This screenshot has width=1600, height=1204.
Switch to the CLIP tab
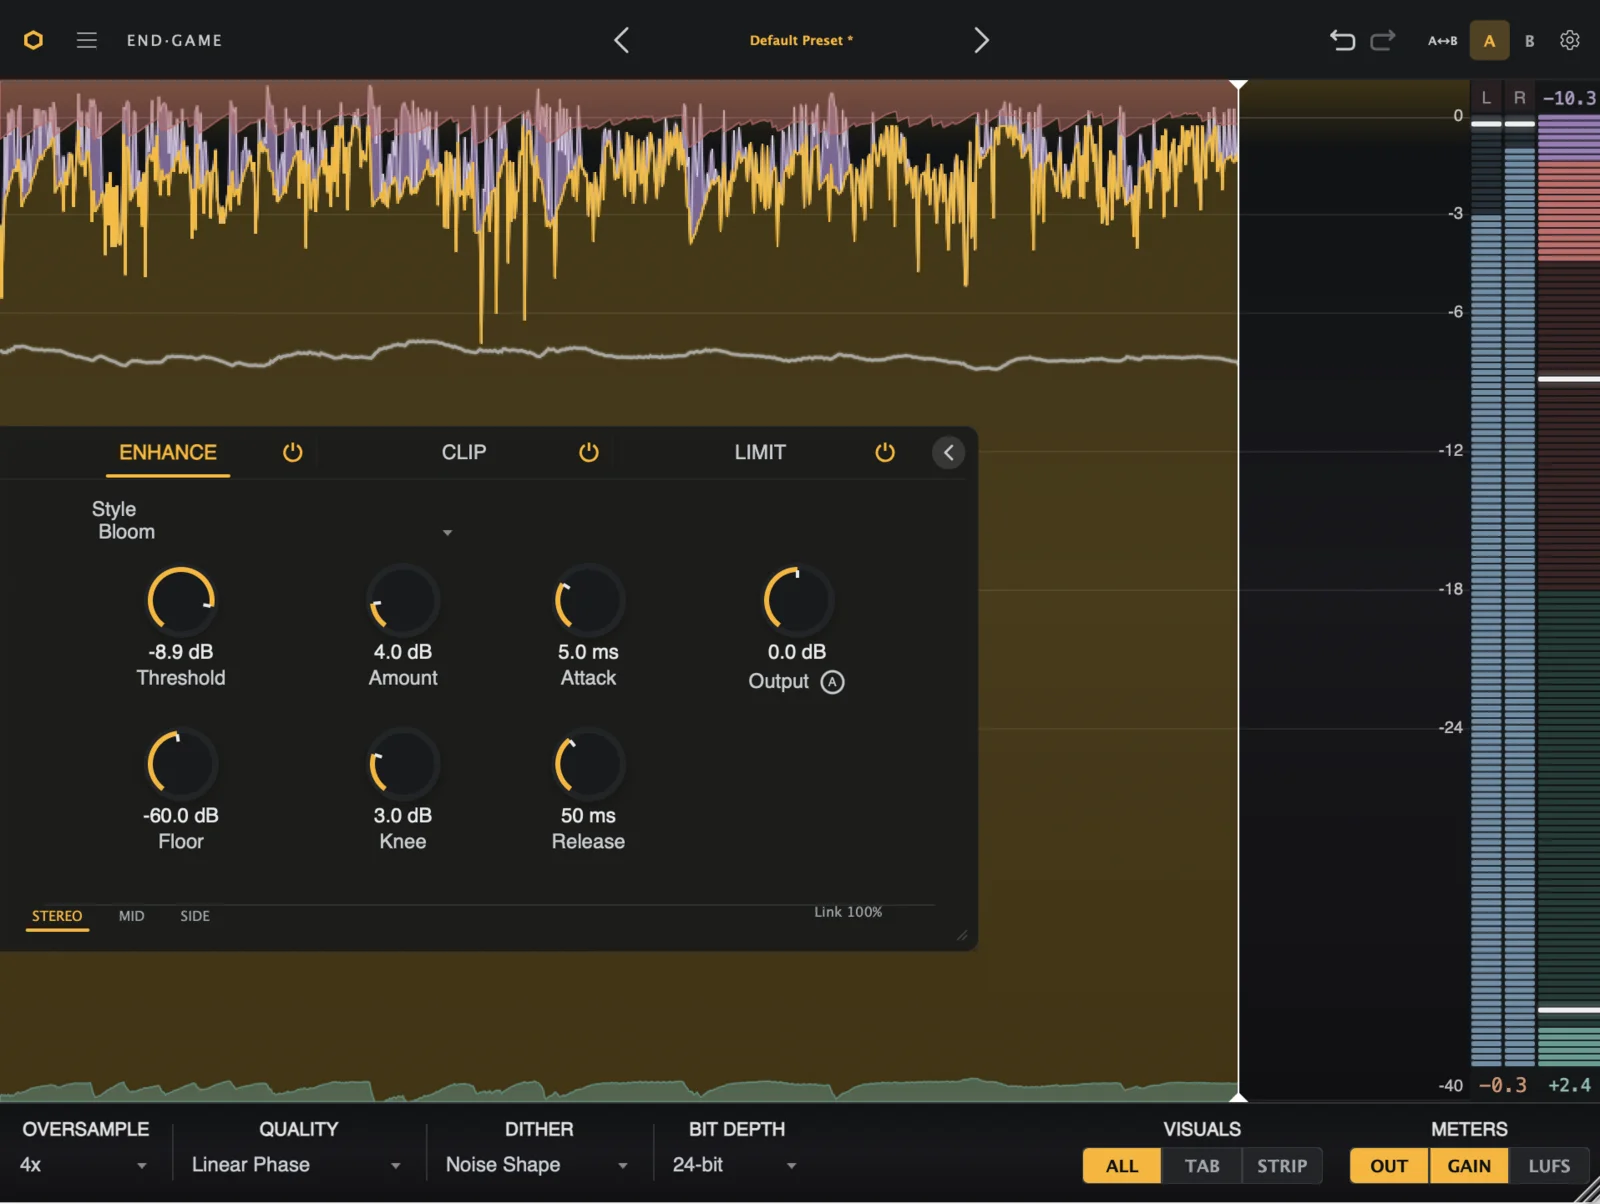(x=464, y=452)
